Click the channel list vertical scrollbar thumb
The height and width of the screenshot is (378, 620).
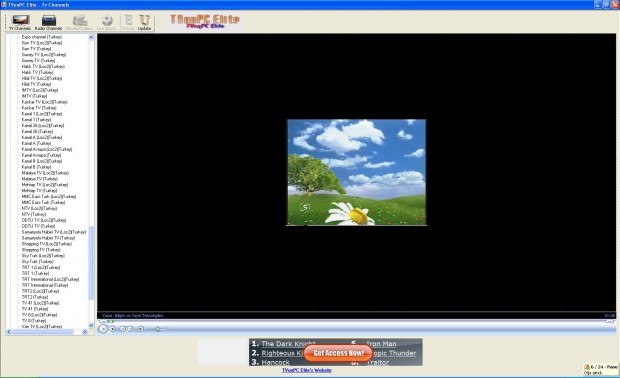tap(91, 263)
